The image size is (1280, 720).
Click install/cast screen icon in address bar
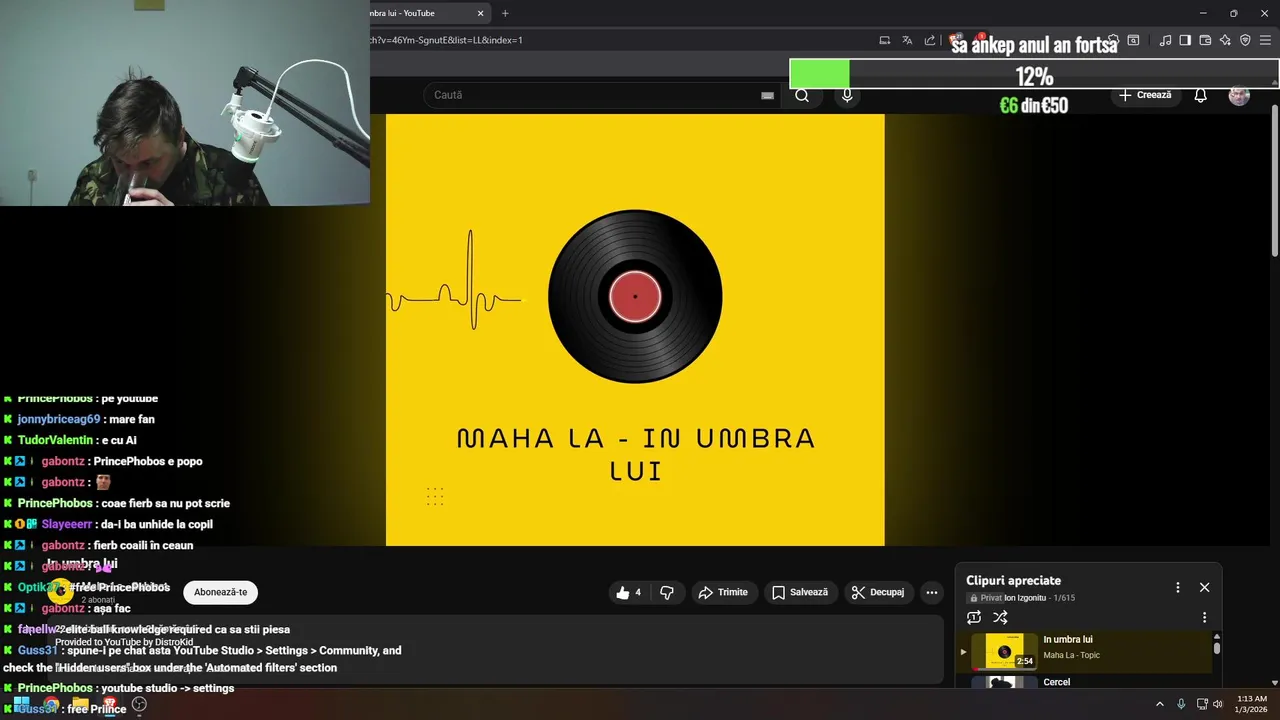[x=884, y=40]
